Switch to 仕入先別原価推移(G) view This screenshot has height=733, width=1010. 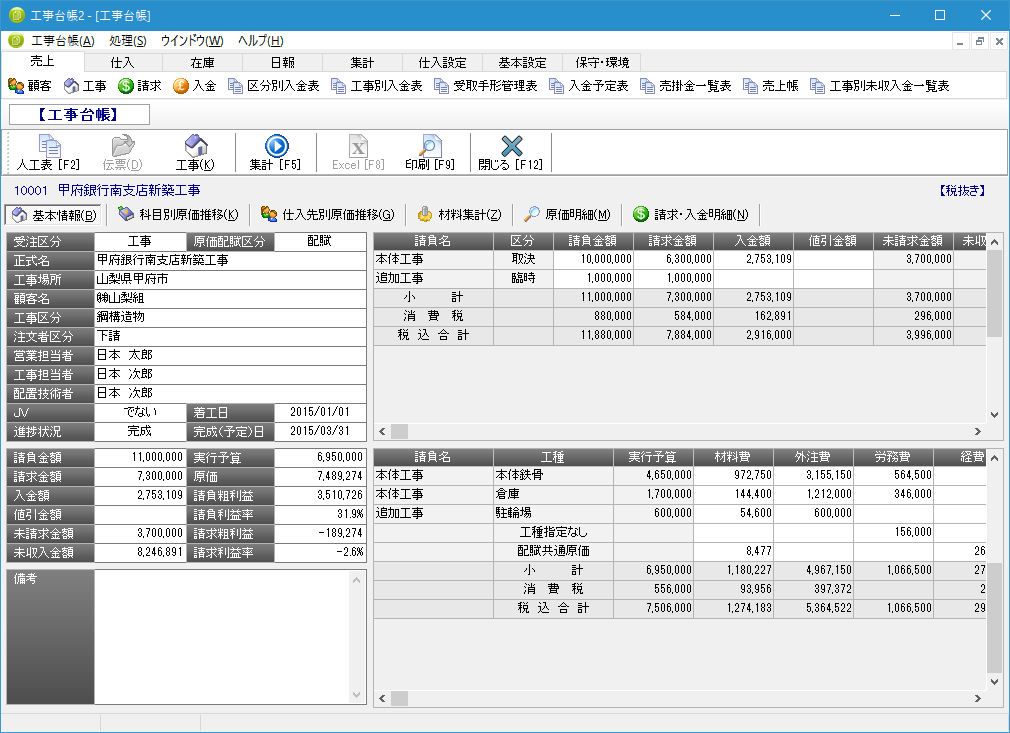tap(327, 214)
